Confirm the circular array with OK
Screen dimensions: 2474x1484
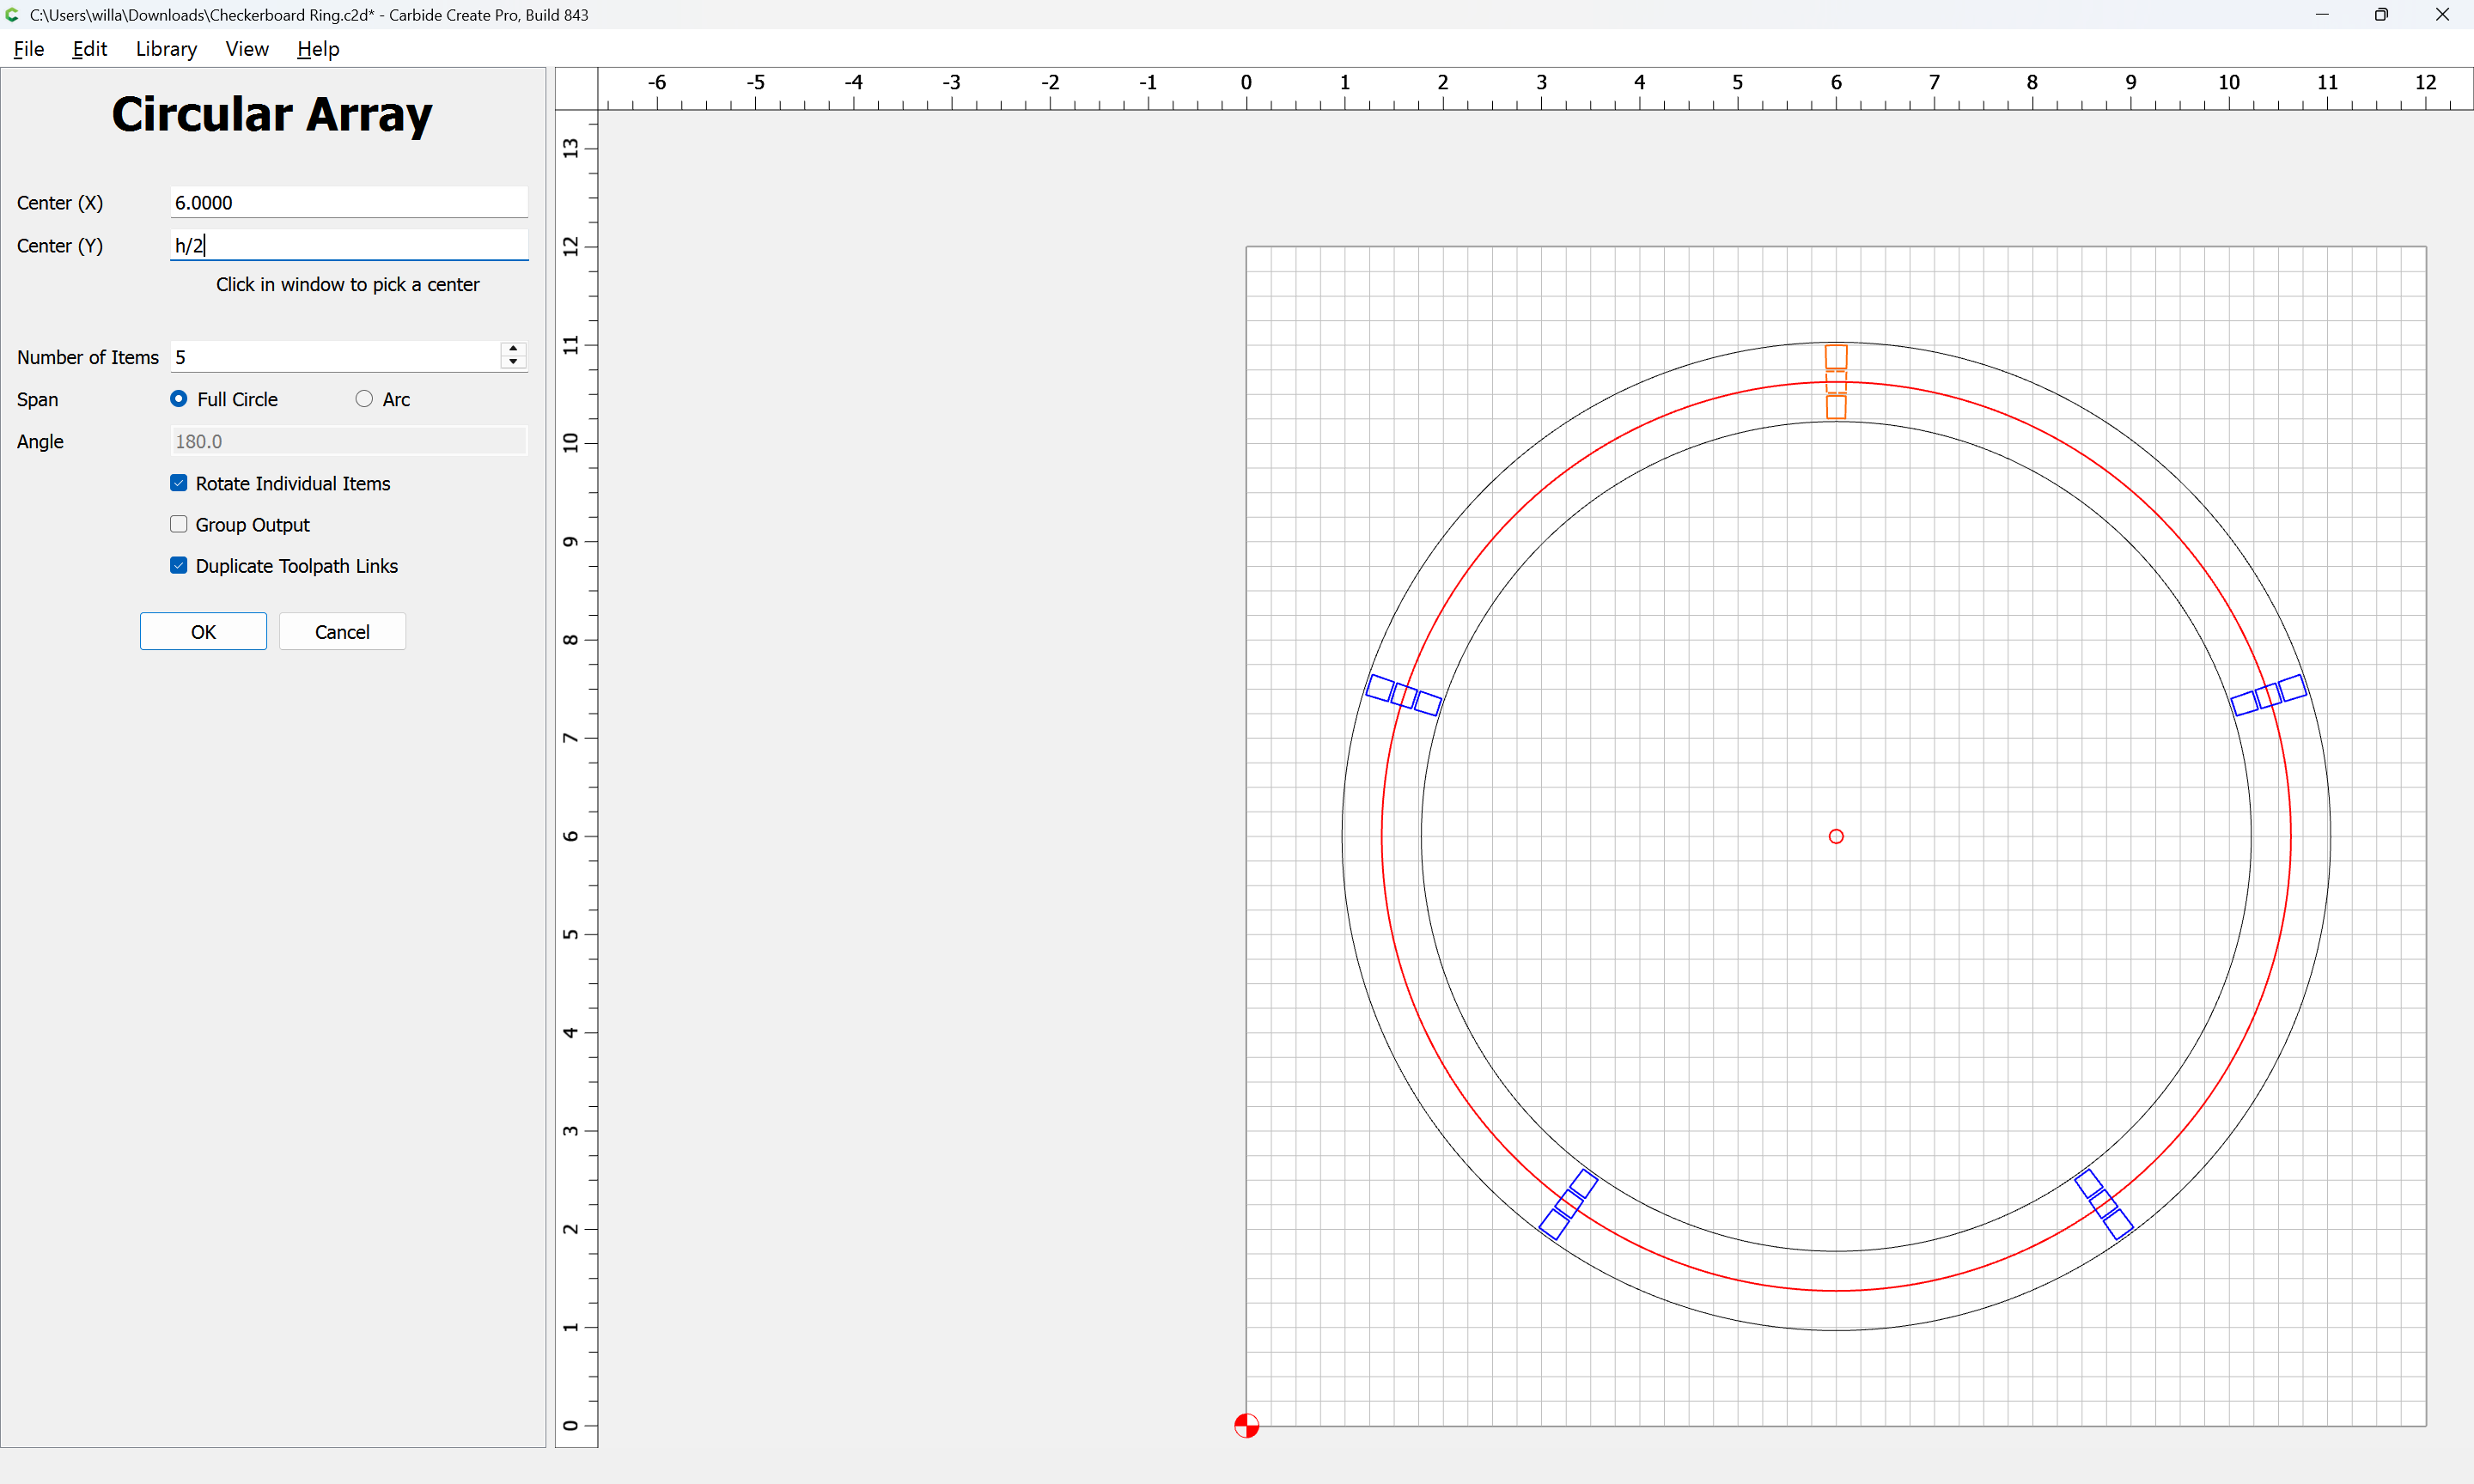click(203, 631)
